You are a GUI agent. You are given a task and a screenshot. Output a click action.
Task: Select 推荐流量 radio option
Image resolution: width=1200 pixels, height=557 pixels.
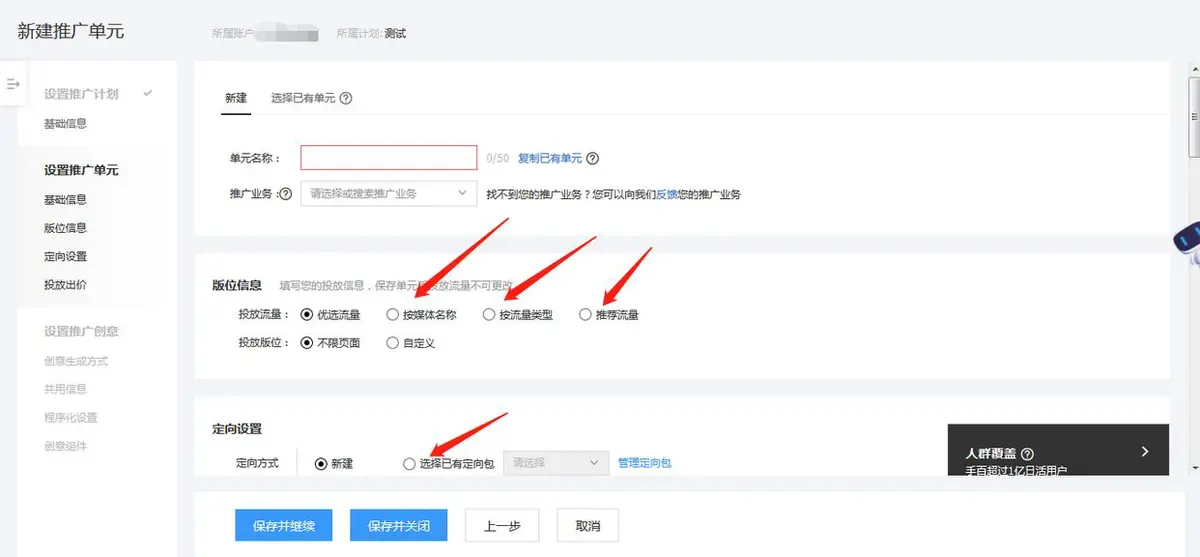[x=585, y=315]
